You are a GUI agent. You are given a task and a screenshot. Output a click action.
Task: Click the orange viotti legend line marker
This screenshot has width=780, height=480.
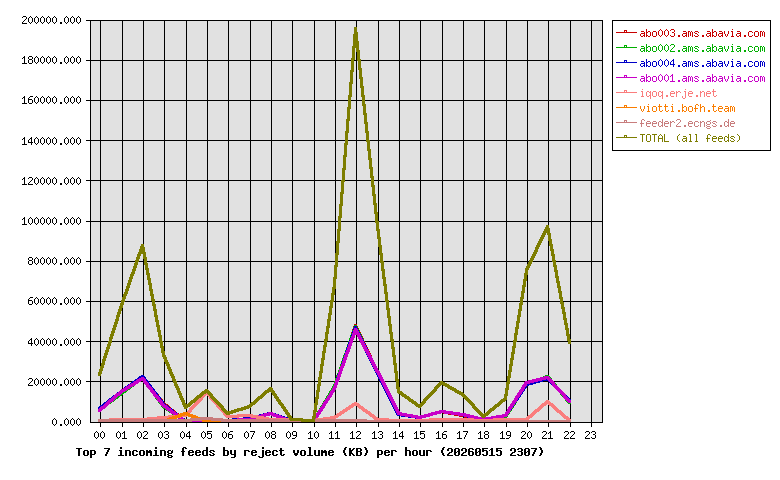coord(626,107)
